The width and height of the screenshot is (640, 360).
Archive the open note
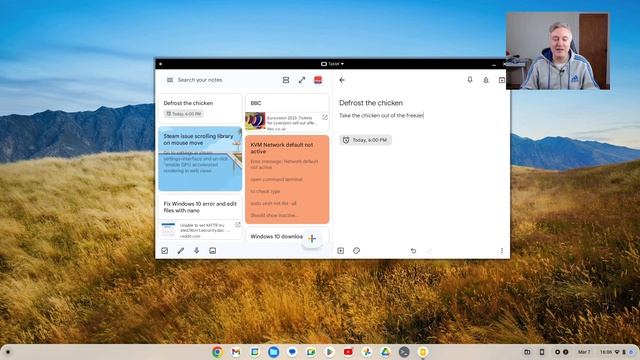502,80
